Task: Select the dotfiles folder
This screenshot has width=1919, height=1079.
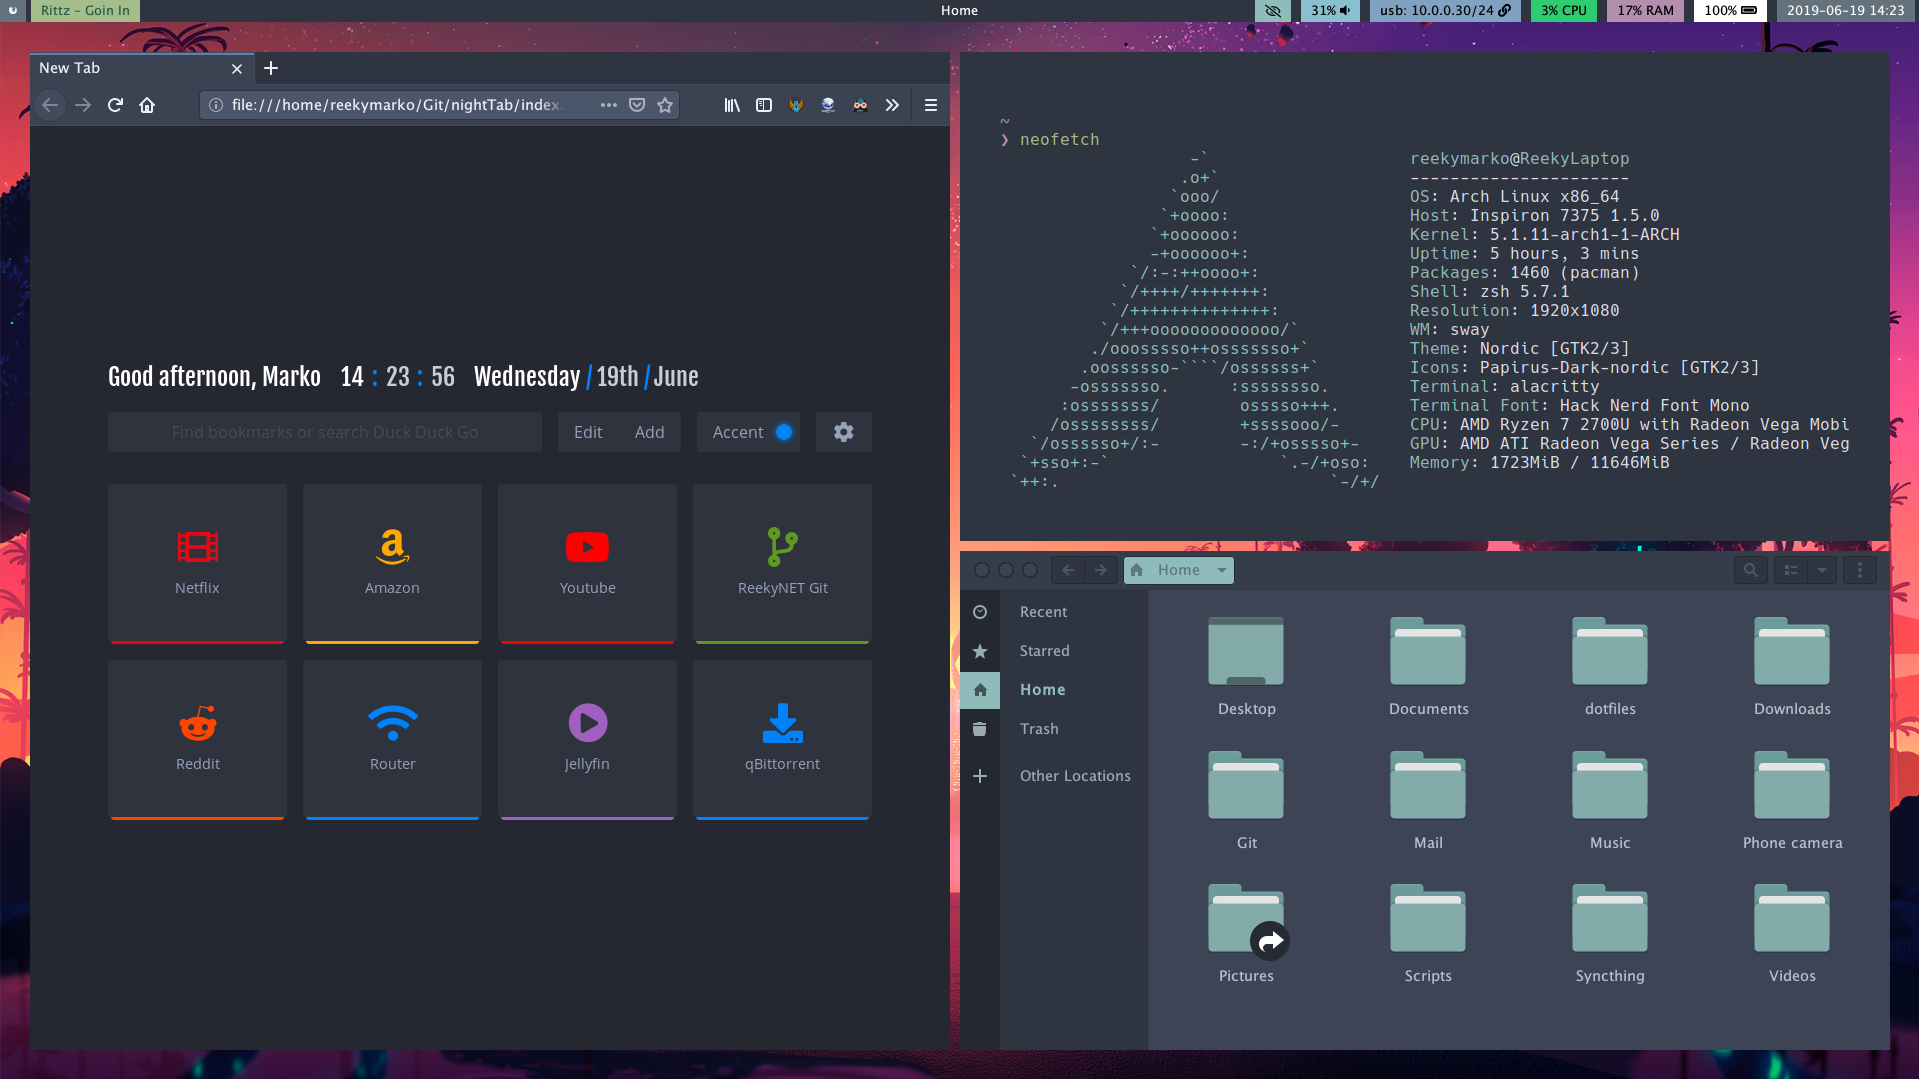Action: click(1610, 667)
